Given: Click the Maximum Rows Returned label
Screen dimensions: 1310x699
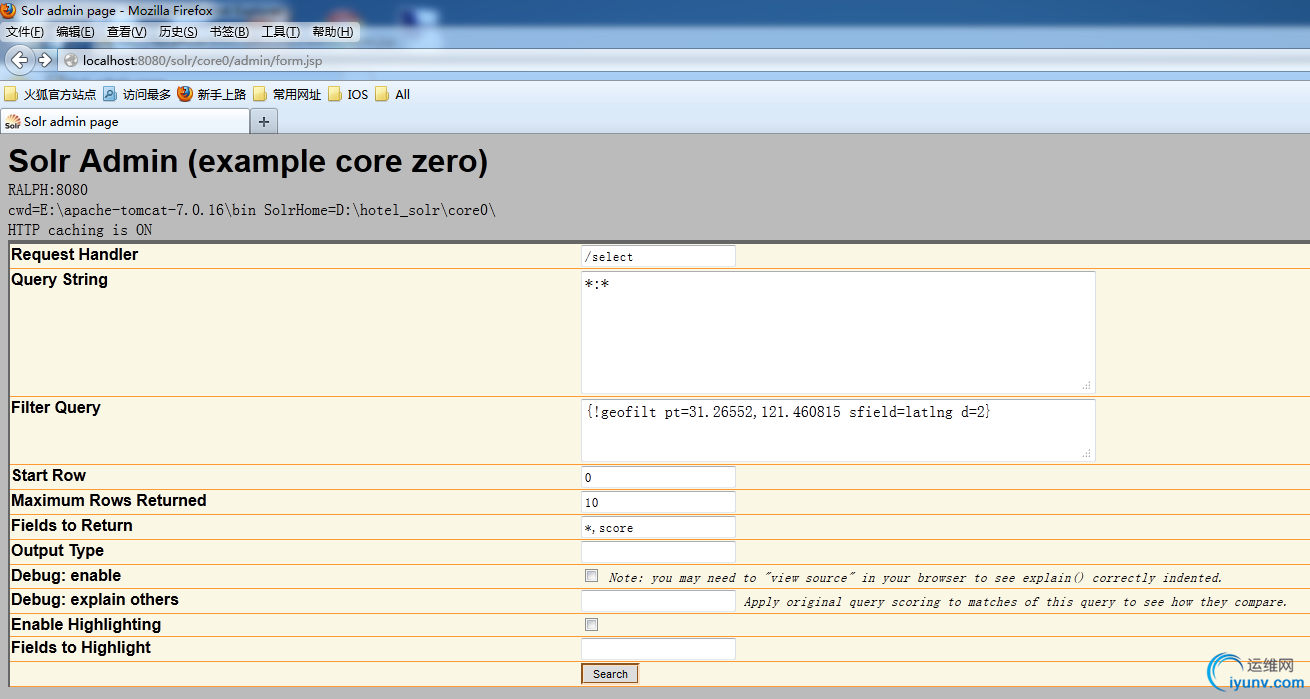Looking at the screenshot, I should pos(109,501).
